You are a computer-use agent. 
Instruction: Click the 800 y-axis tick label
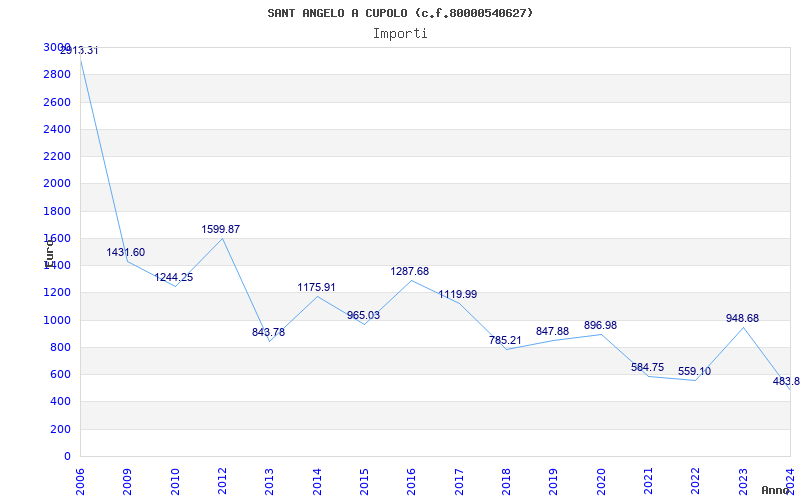[x=60, y=347]
